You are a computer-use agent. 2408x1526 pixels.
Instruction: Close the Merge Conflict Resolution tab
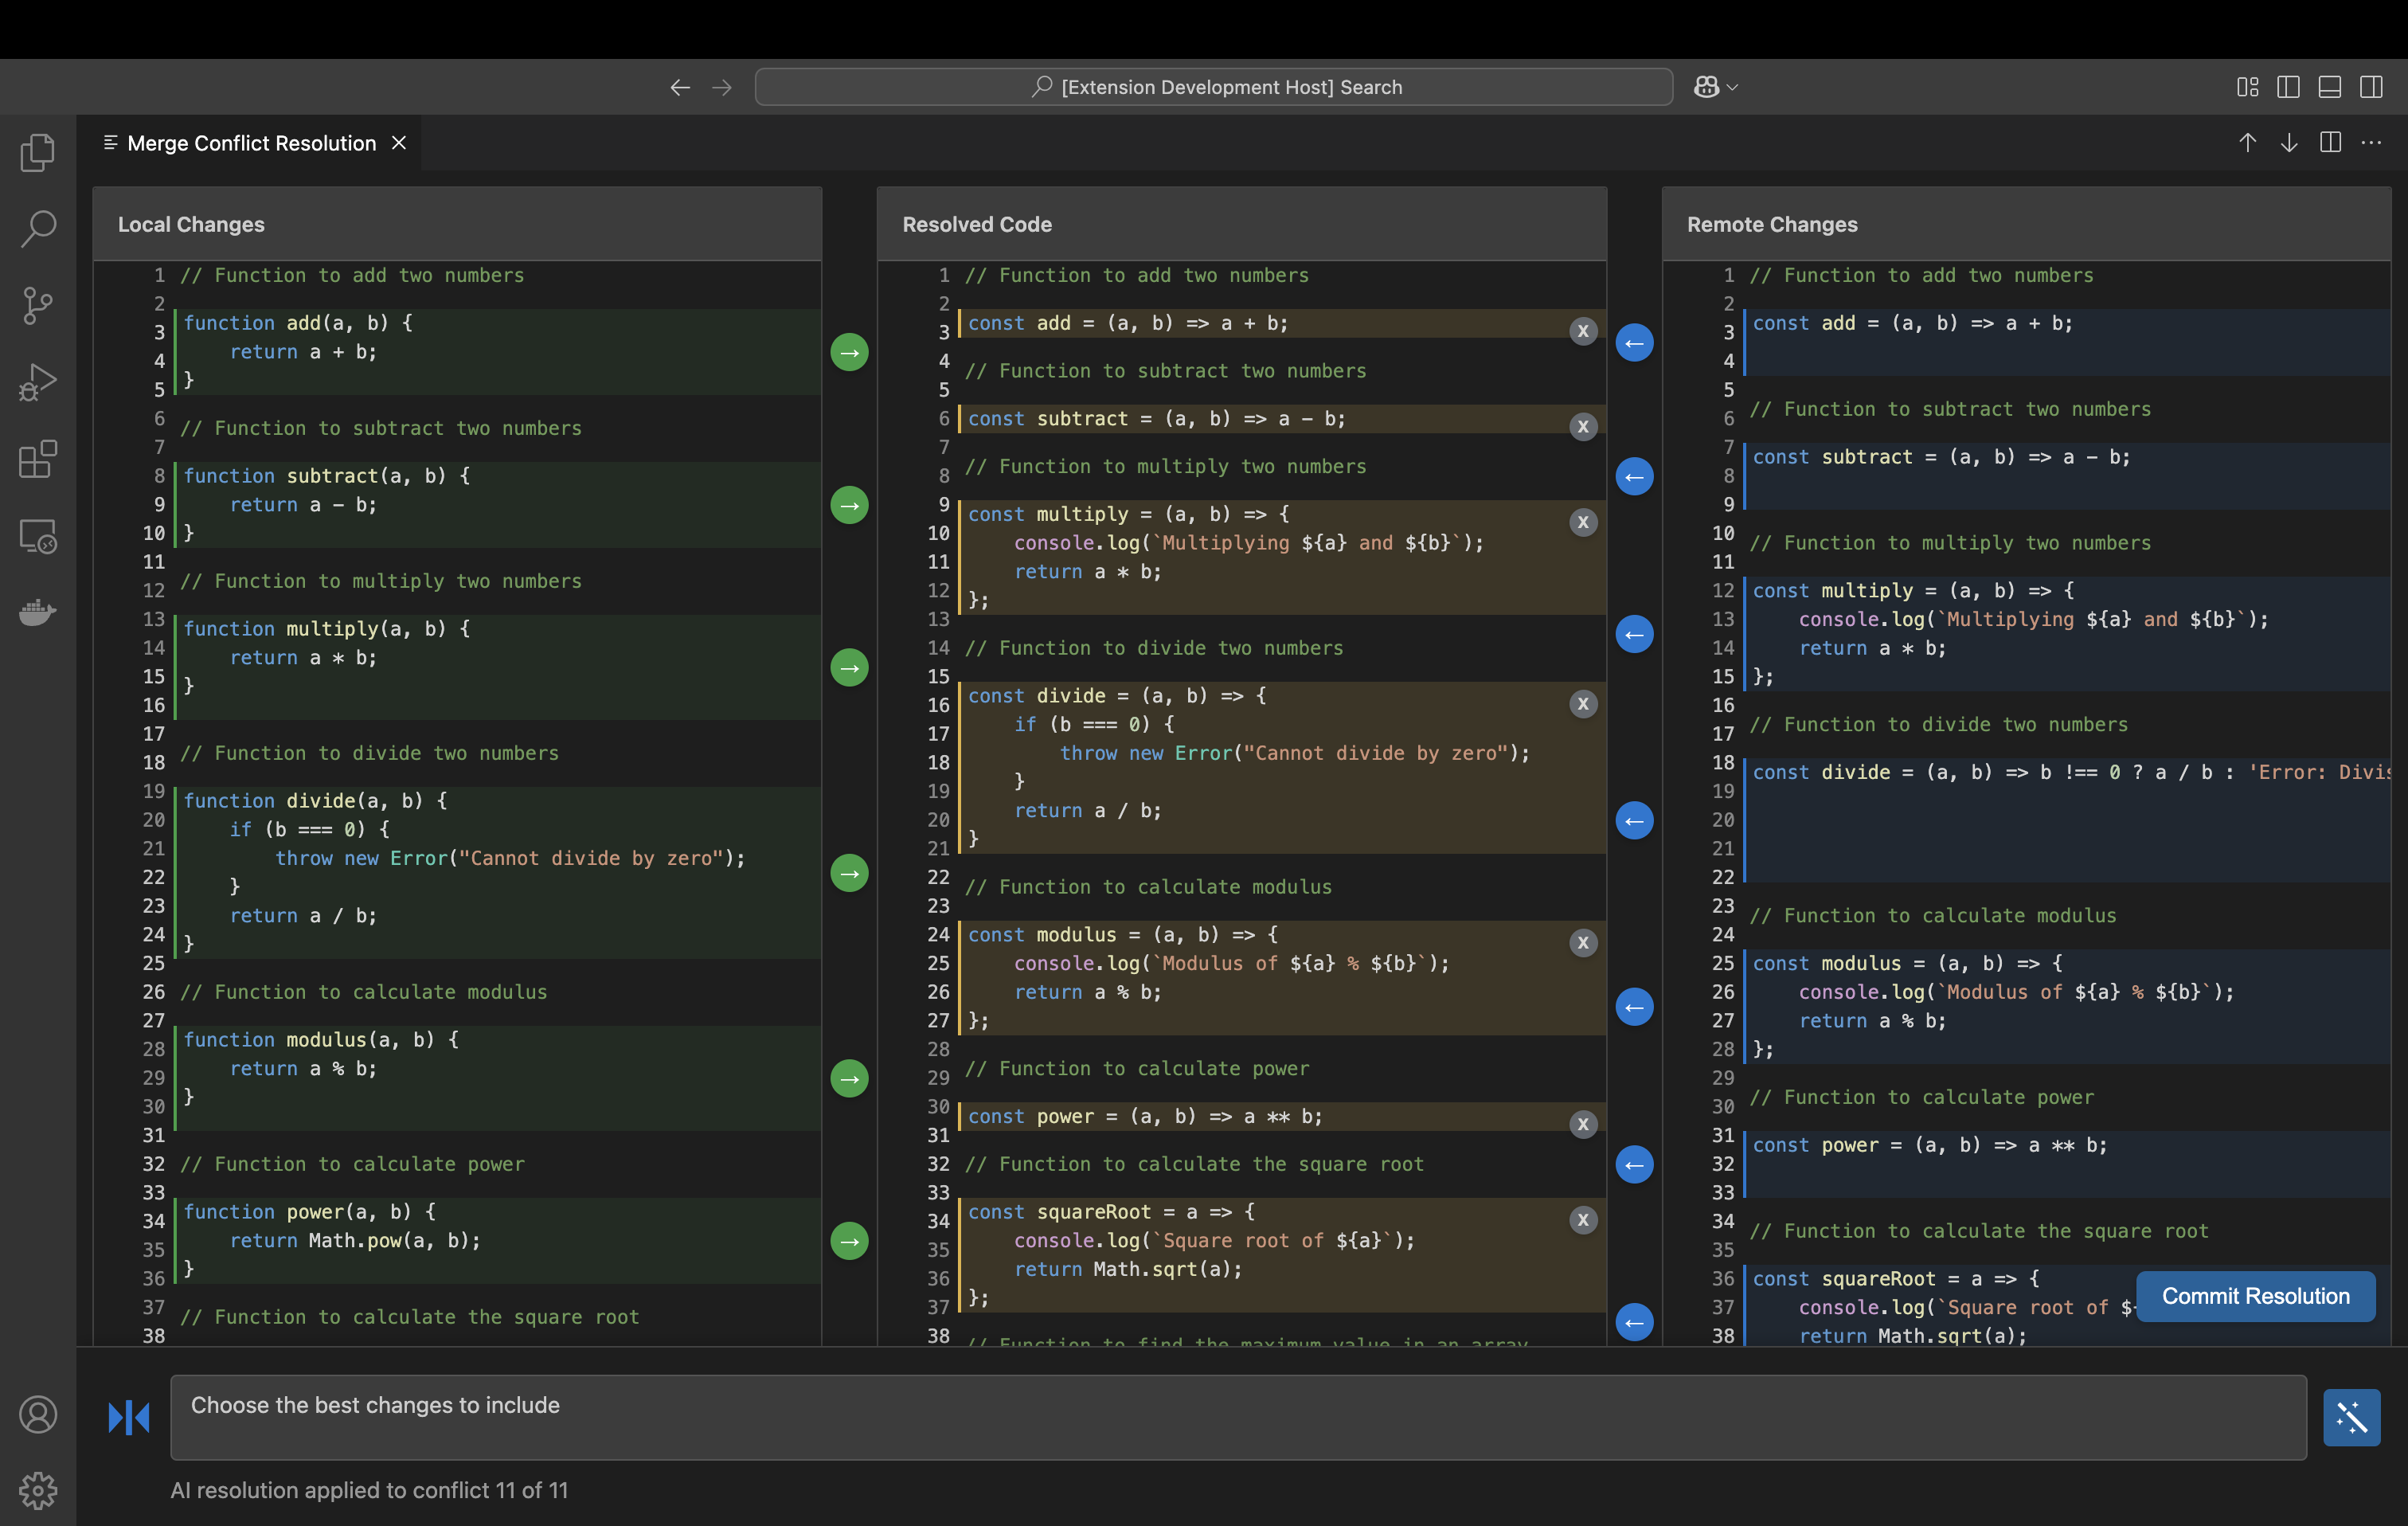399,143
